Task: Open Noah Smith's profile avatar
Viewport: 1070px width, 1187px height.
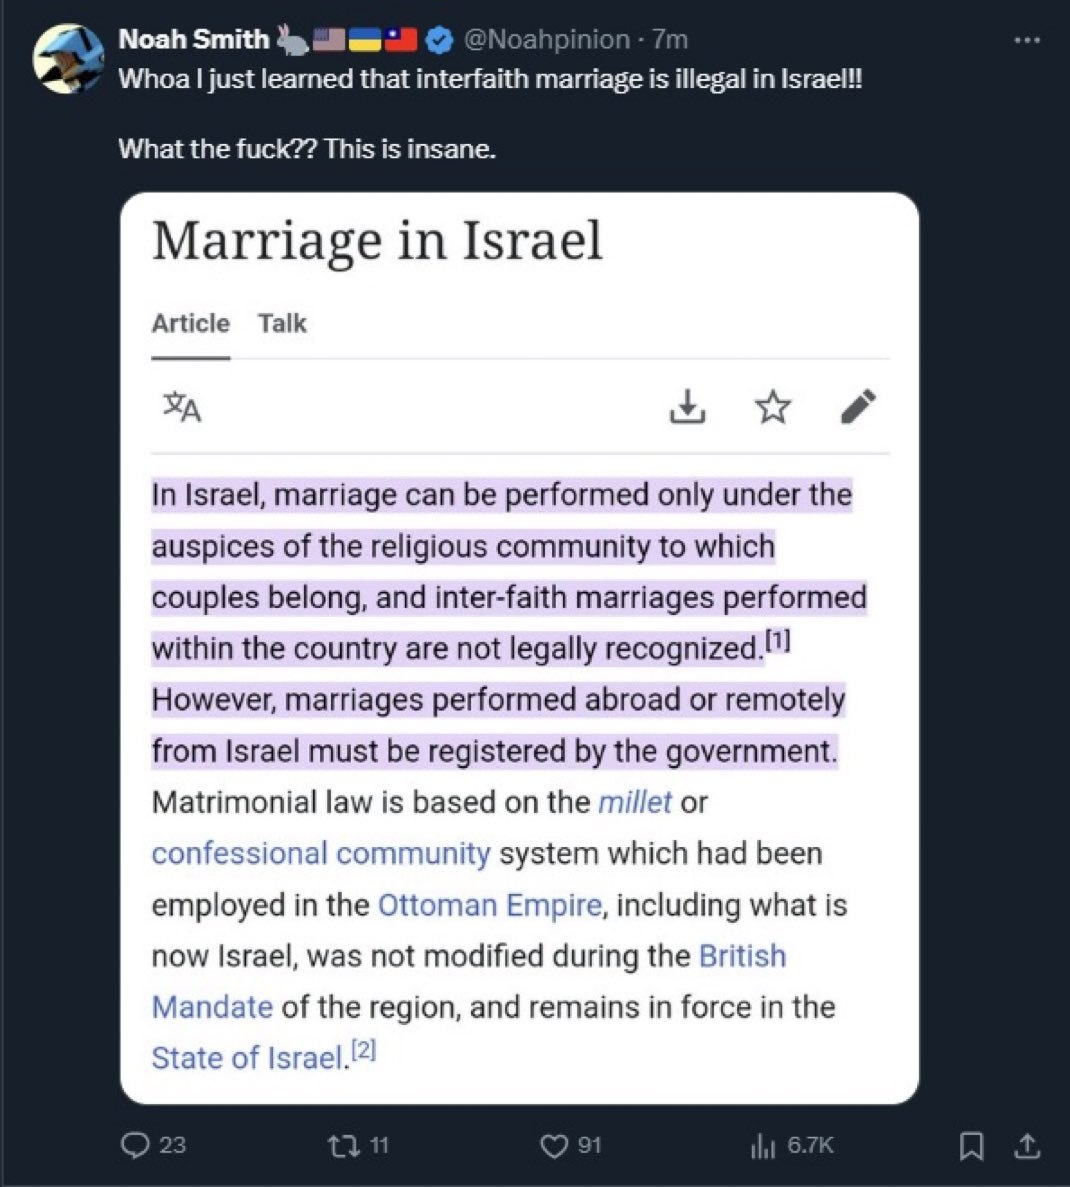Action: pos(68,59)
